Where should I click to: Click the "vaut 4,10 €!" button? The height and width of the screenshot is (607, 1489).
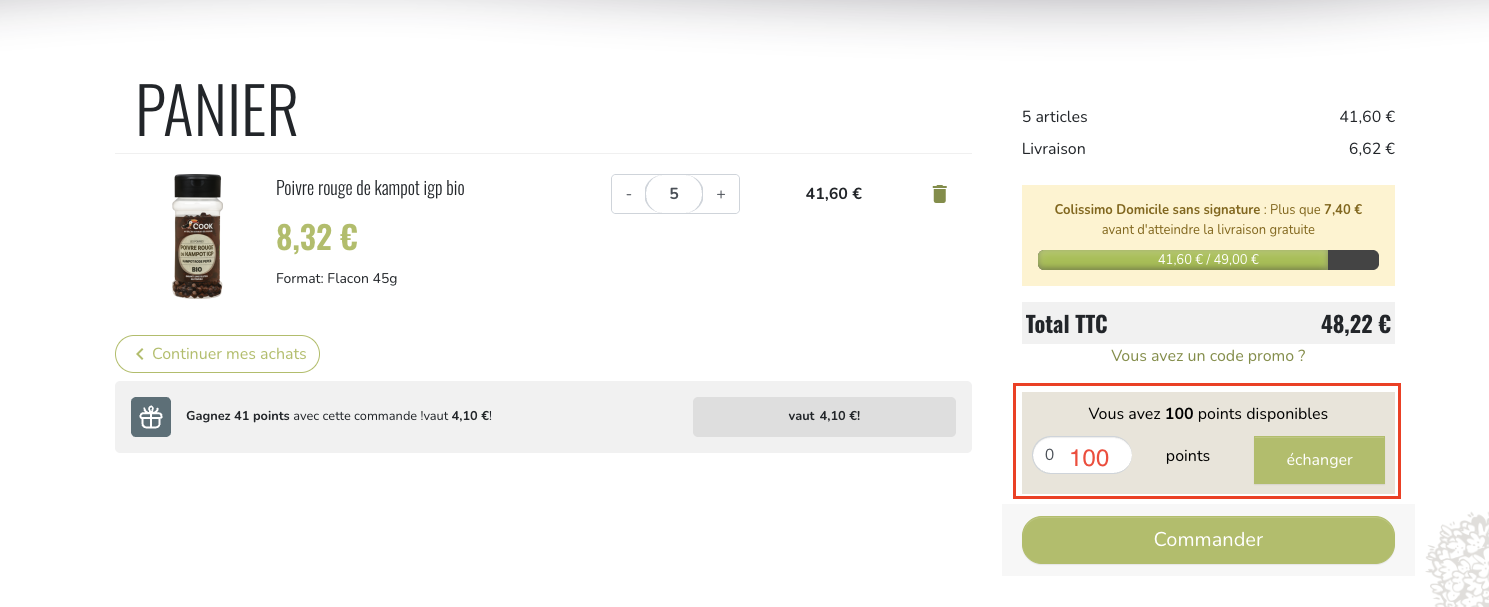click(824, 417)
